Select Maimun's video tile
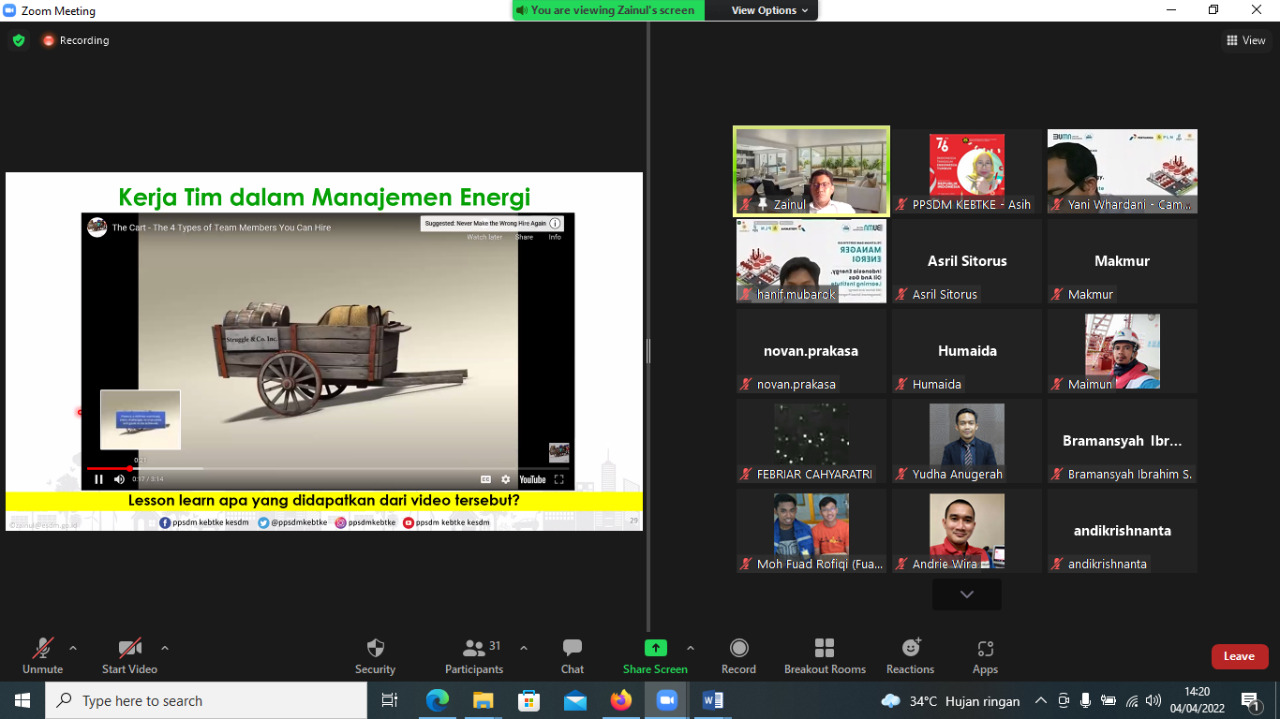The width and height of the screenshot is (1280, 719). pos(1122,351)
